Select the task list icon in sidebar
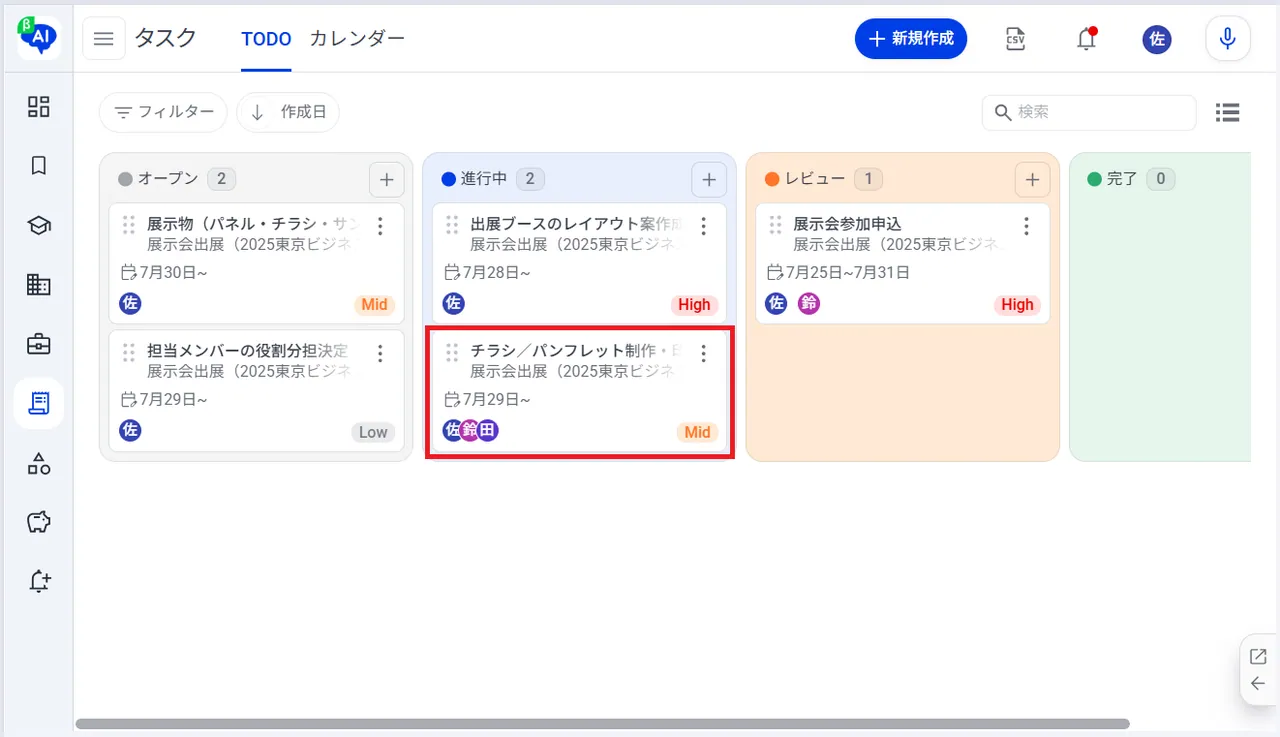 coord(38,404)
